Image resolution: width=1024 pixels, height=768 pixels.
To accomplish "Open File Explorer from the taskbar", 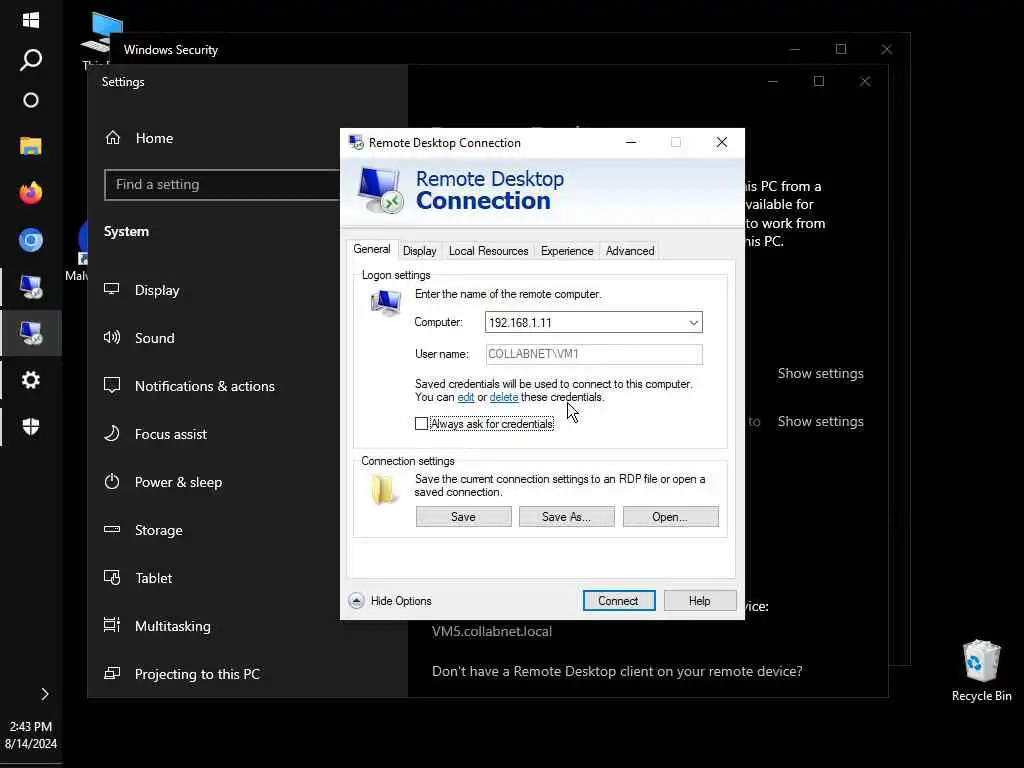I will (31, 146).
